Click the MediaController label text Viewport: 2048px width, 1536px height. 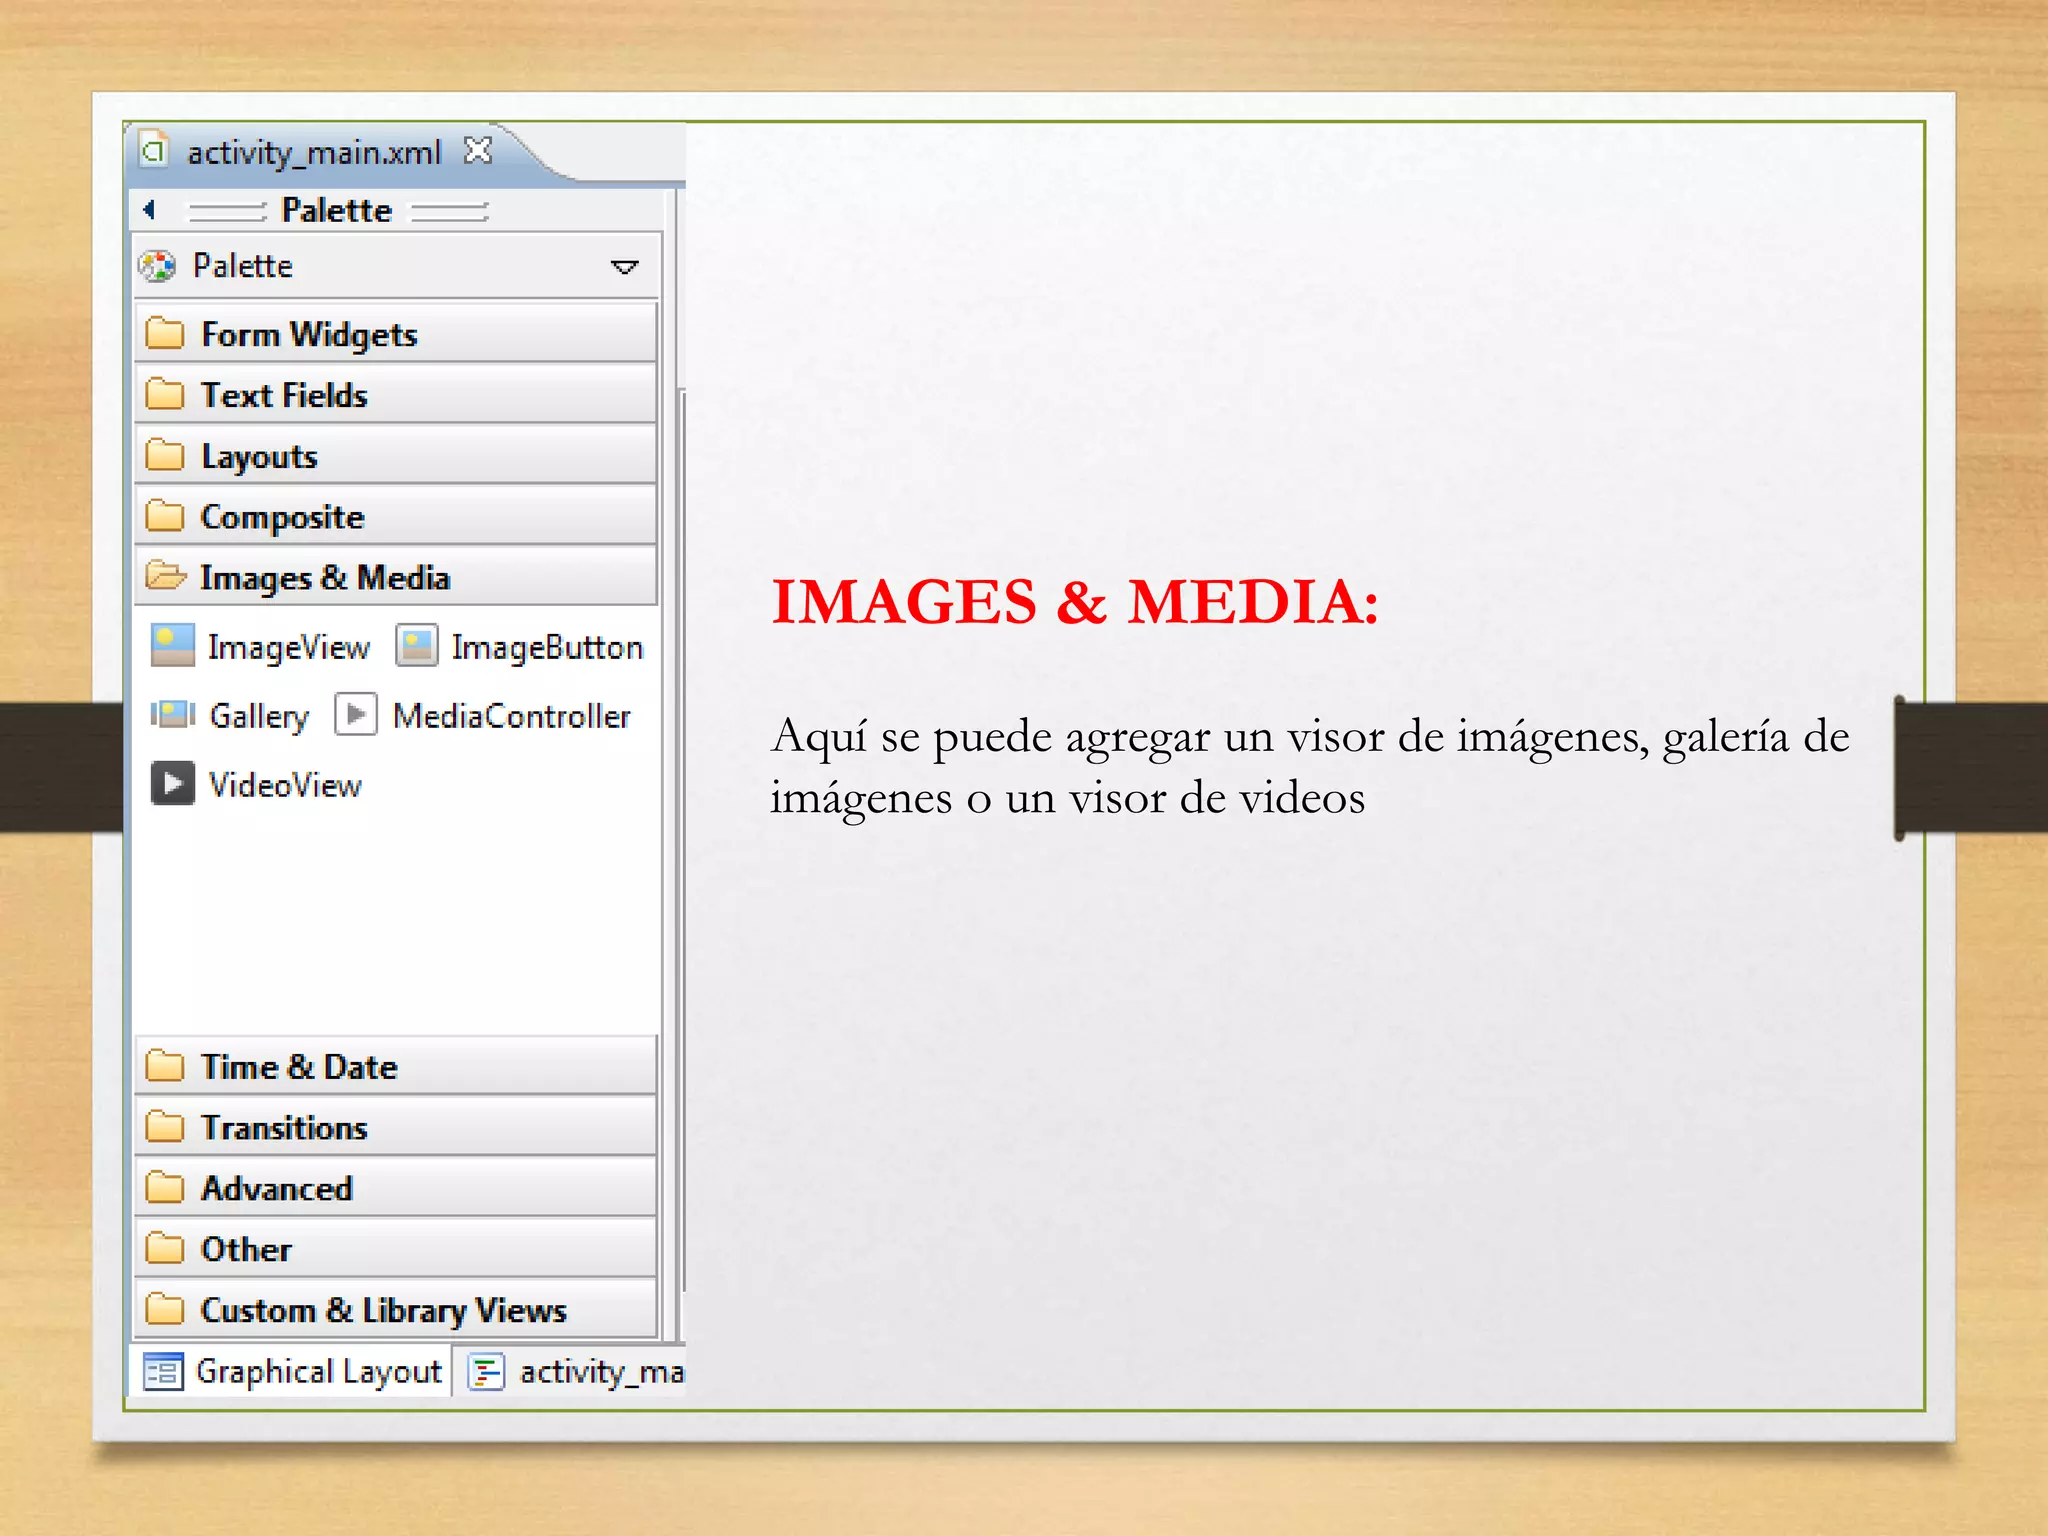pyautogui.click(x=511, y=716)
